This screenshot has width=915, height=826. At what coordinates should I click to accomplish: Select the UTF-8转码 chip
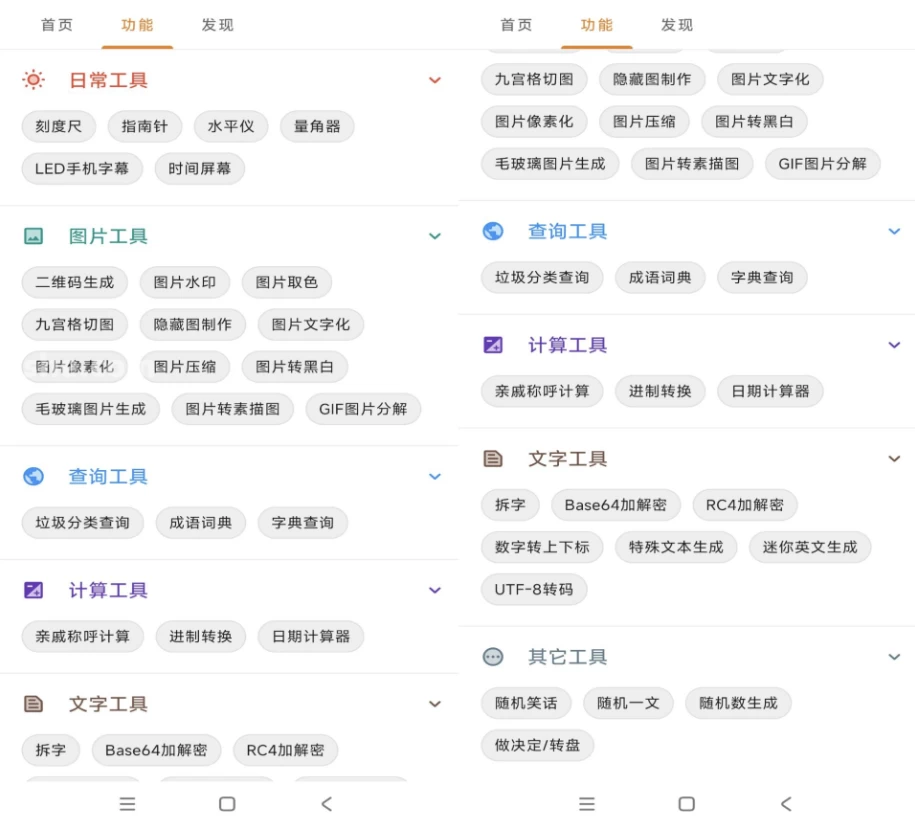tap(534, 589)
